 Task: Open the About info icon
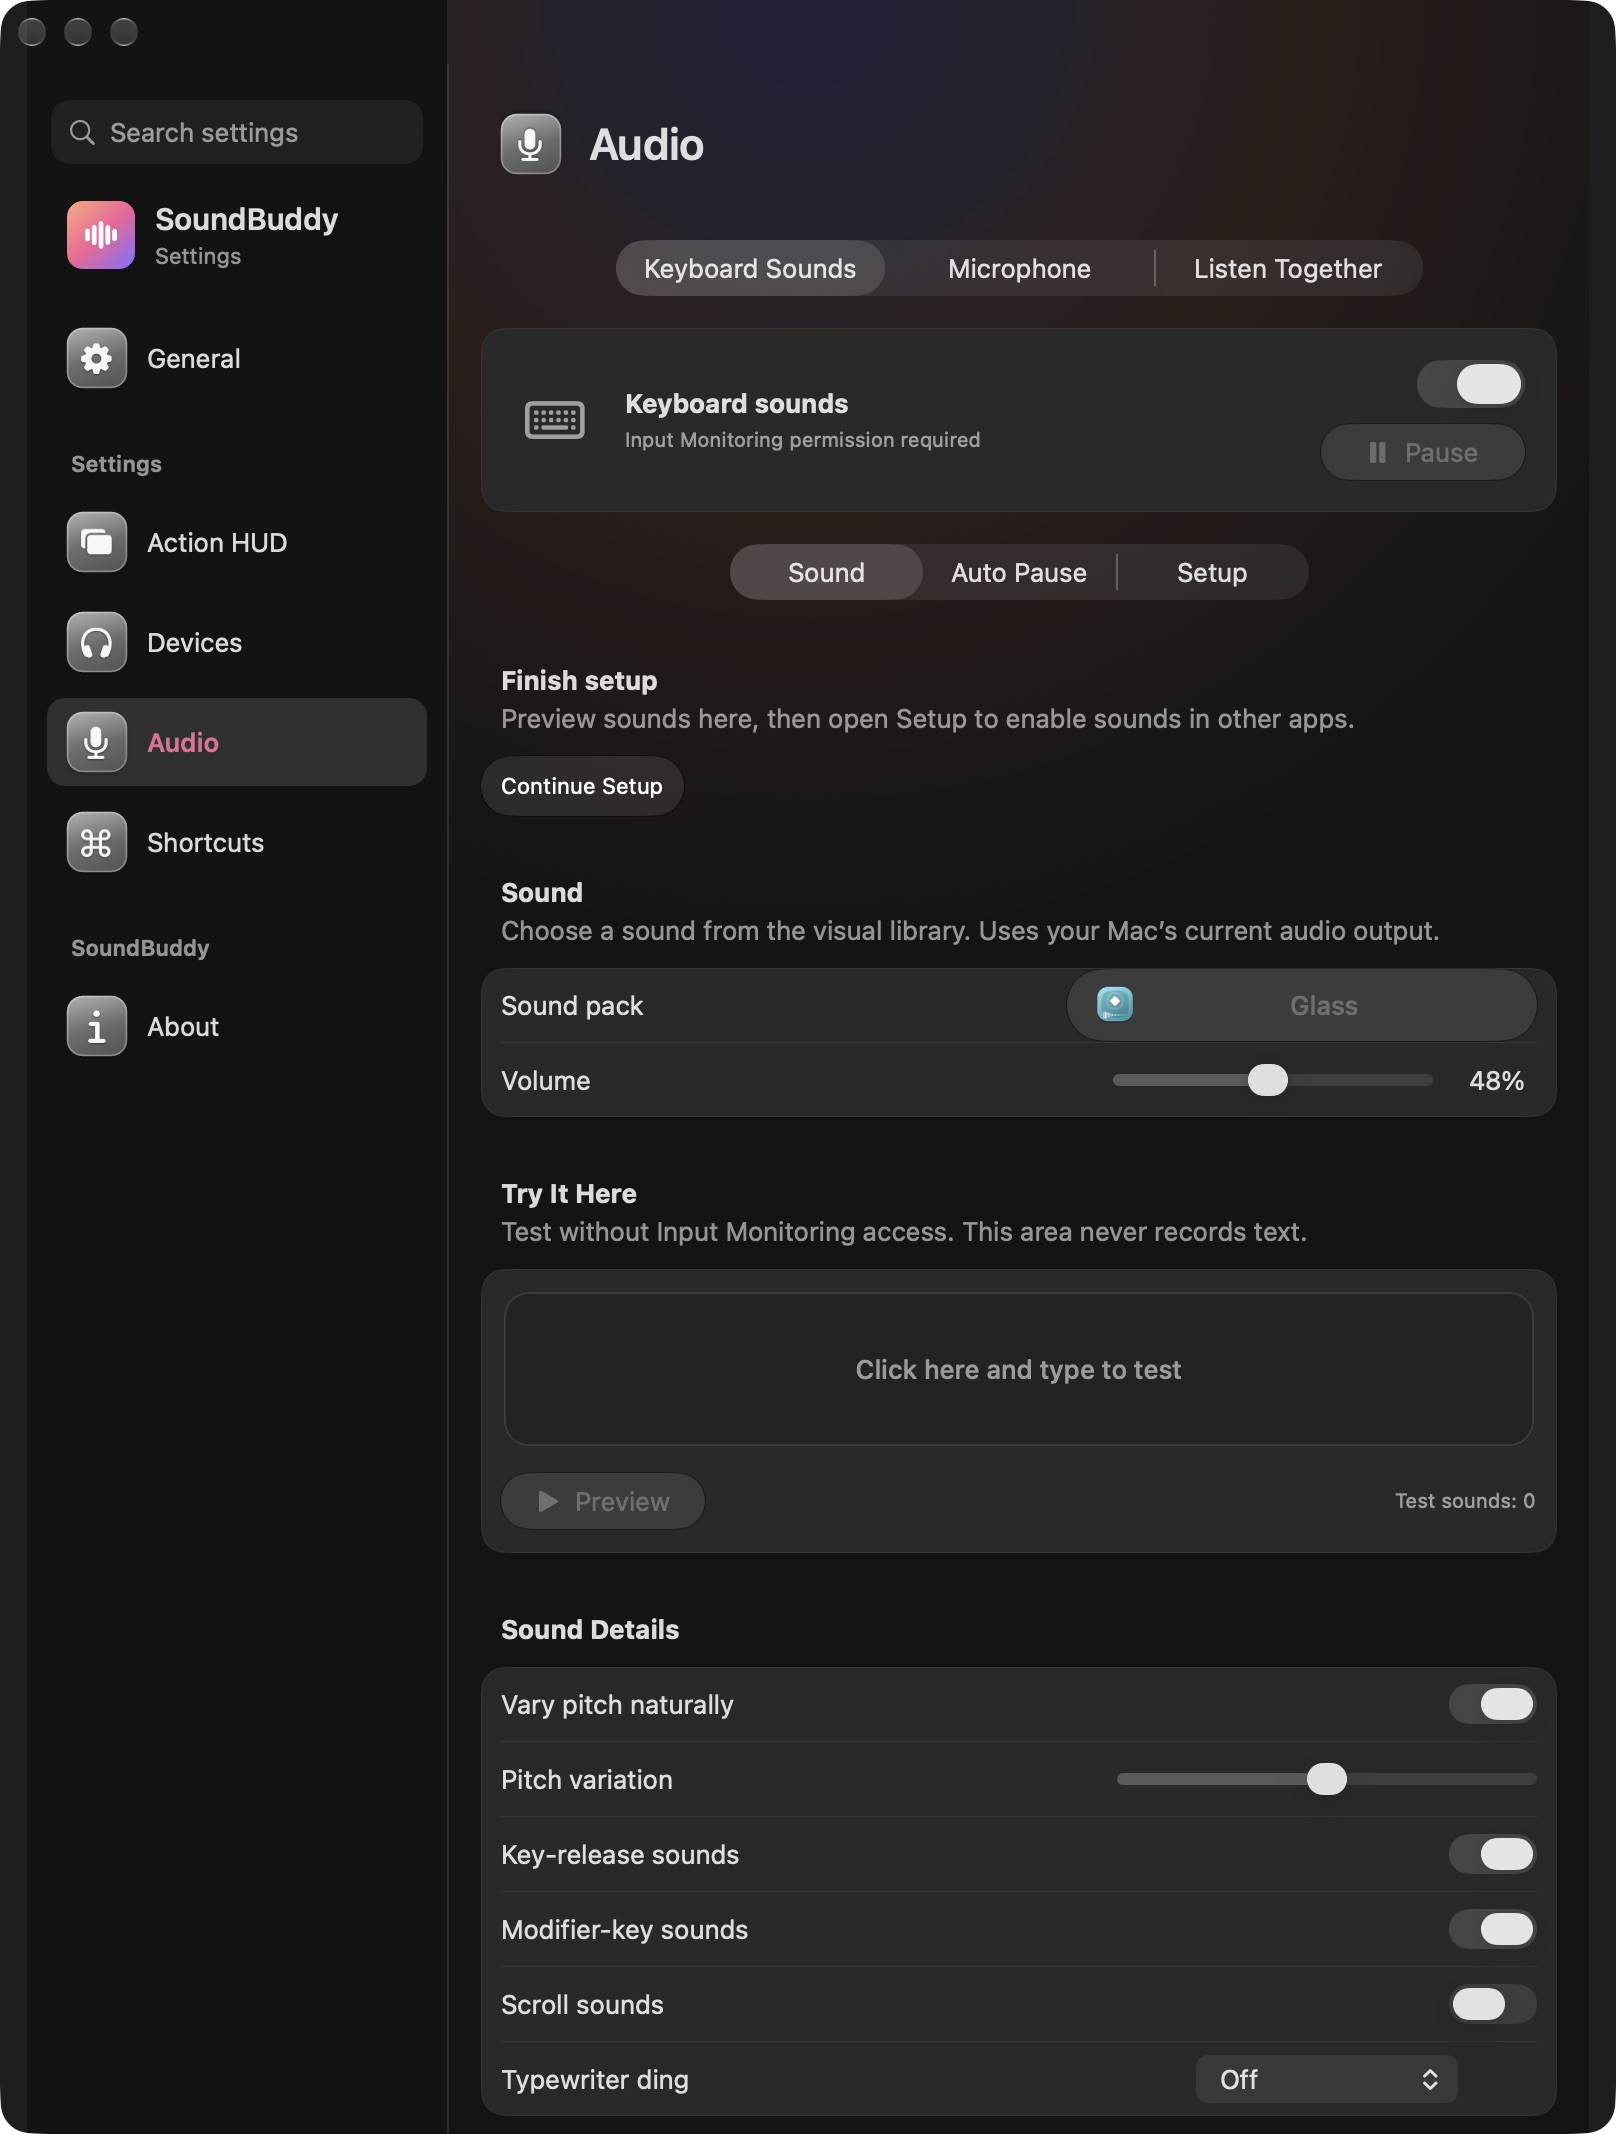(x=97, y=1026)
